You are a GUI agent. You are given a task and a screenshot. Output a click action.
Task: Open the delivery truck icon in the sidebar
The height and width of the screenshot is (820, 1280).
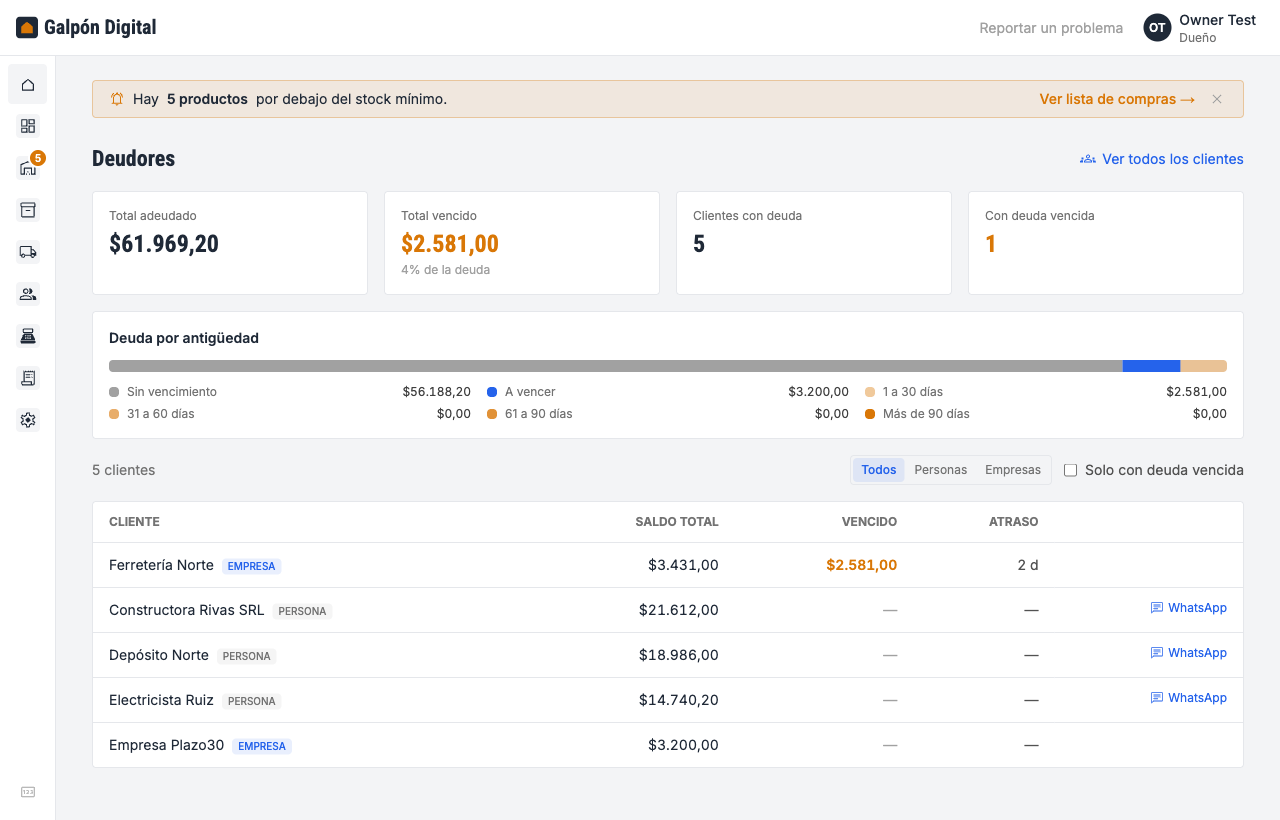point(28,252)
